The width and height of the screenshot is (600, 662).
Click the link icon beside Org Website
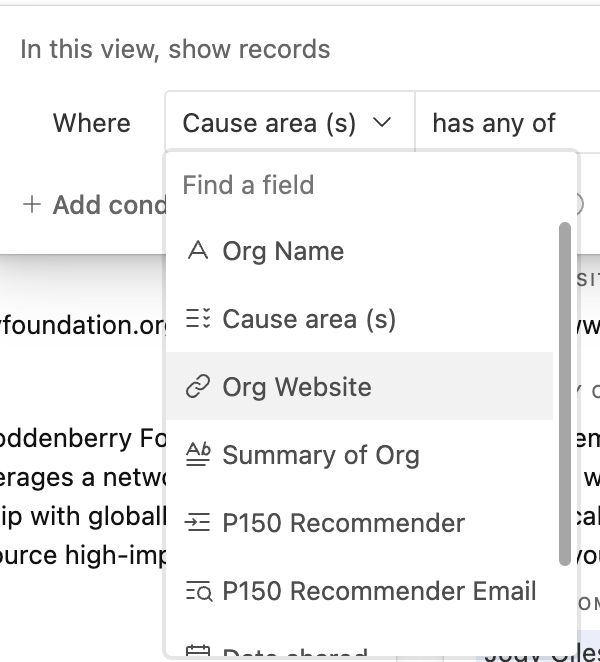[x=198, y=386]
